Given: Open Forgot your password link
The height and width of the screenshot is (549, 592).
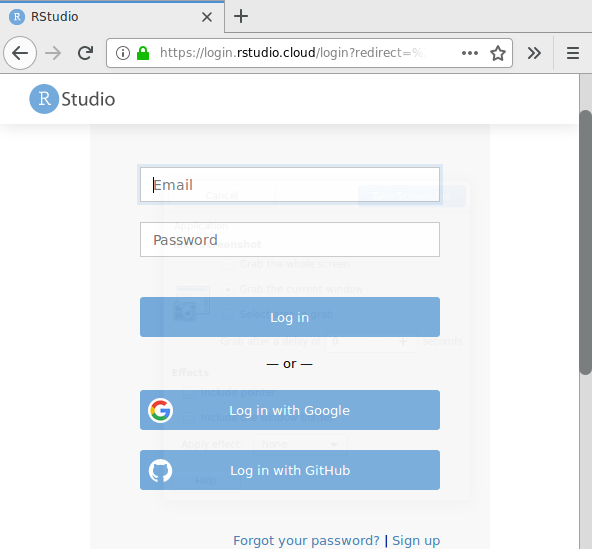Looking at the screenshot, I should [x=306, y=540].
